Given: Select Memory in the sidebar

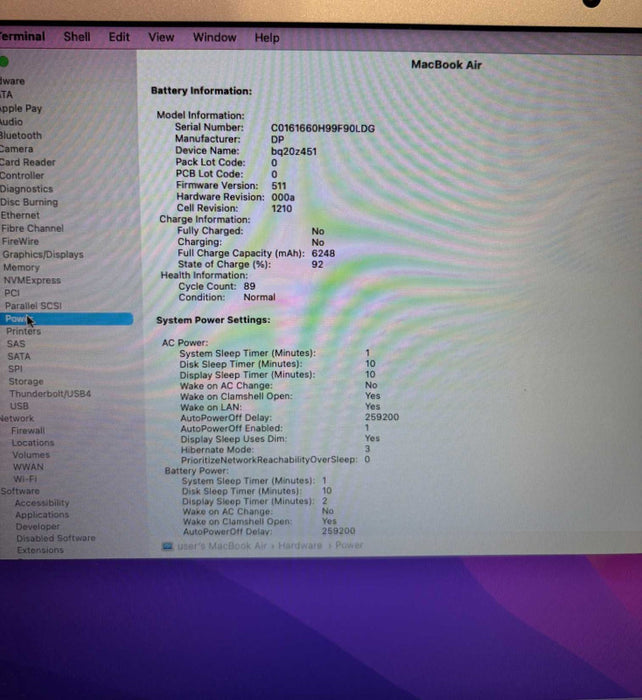Looking at the screenshot, I should (x=21, y=267).
